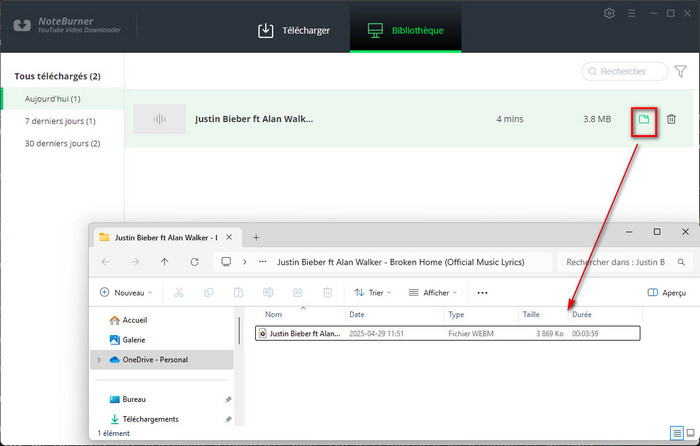Select OneDrive - Personal in navigation pane
Viewport: 700px width, 446px height.
[x=162, y=359]
